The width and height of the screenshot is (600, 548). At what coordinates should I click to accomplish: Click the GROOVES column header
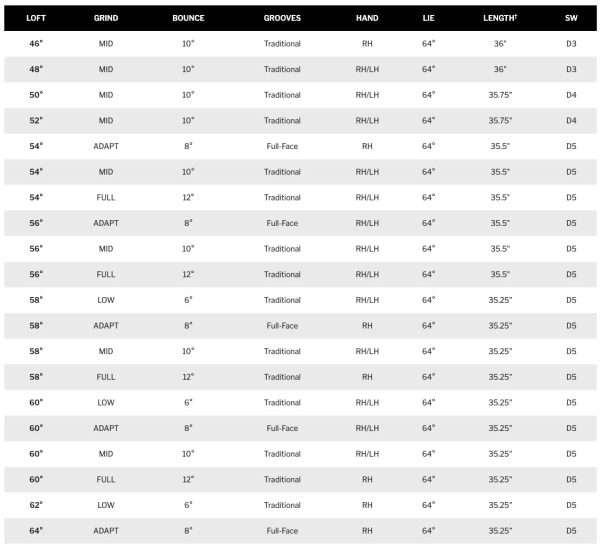pyautogui.click(x=282, y=18)
